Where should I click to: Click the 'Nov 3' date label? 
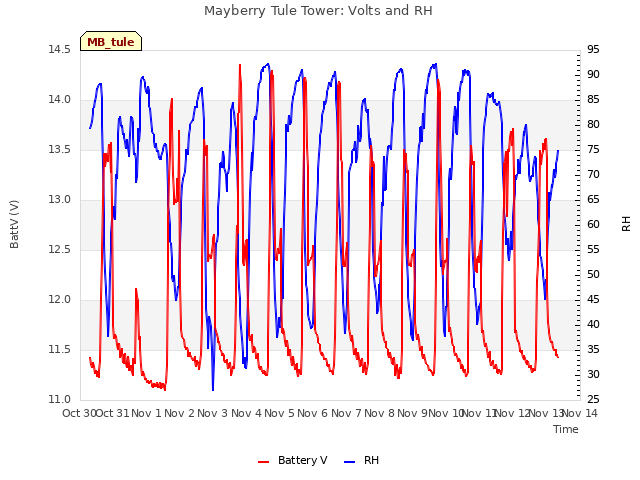(213, 413)
